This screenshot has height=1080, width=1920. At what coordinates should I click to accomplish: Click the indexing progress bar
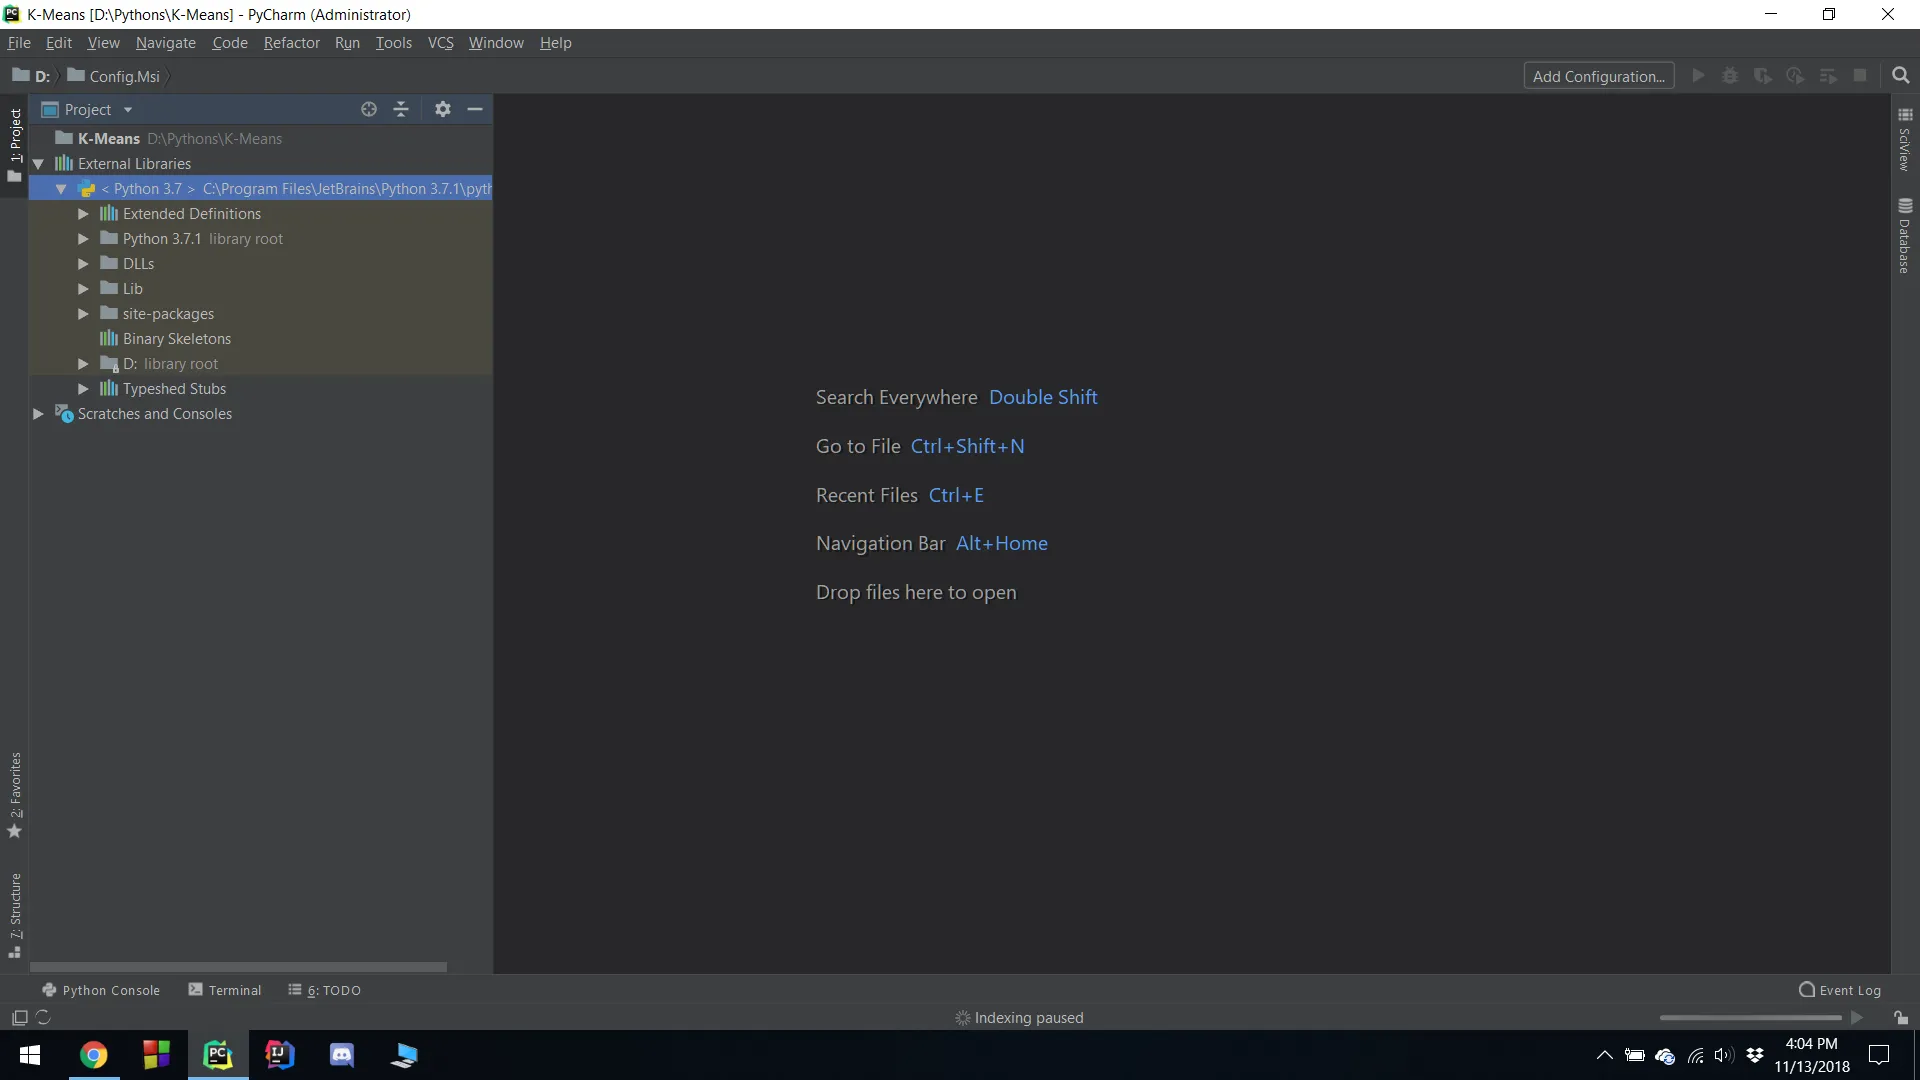[1750, 1018]
